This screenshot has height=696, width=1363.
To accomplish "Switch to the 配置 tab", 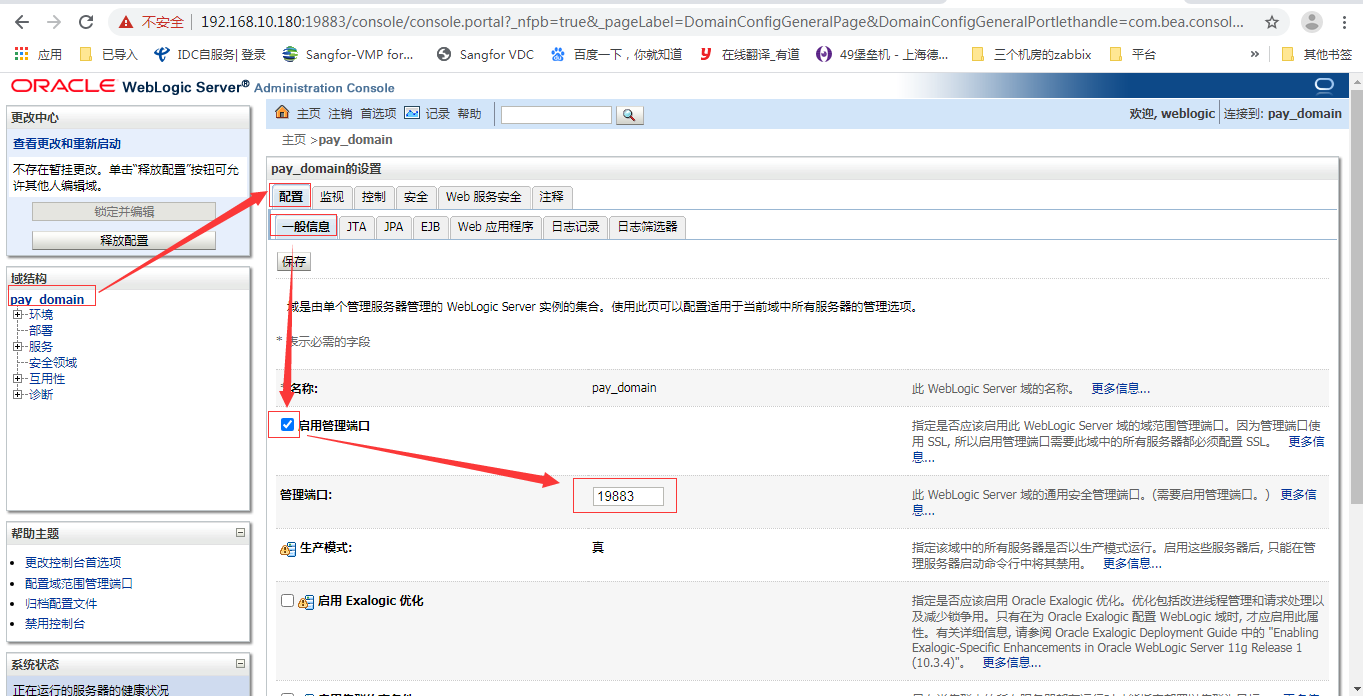I will pos(291,197).
